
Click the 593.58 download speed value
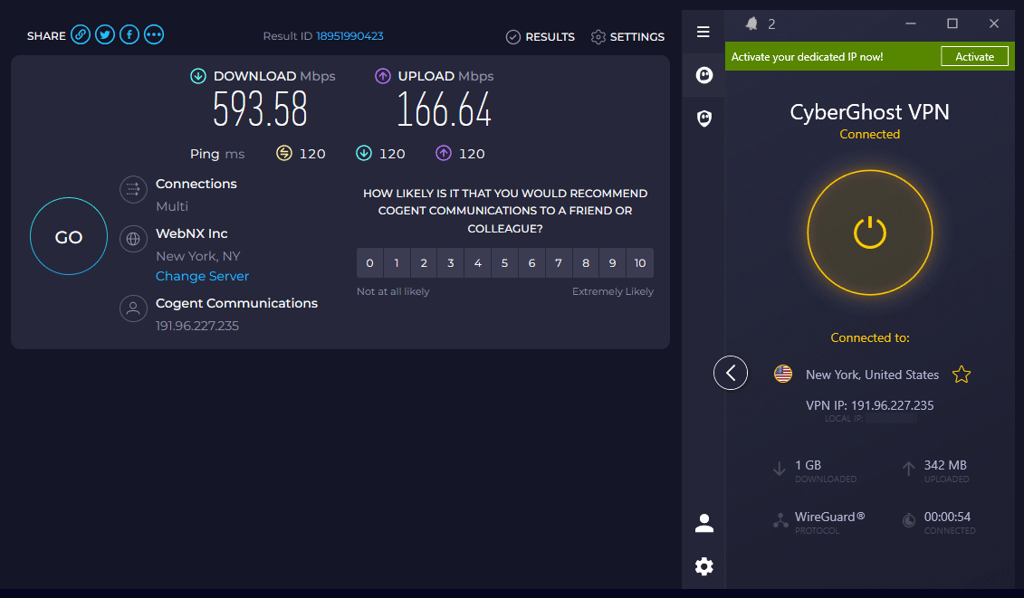coord(260,109)
